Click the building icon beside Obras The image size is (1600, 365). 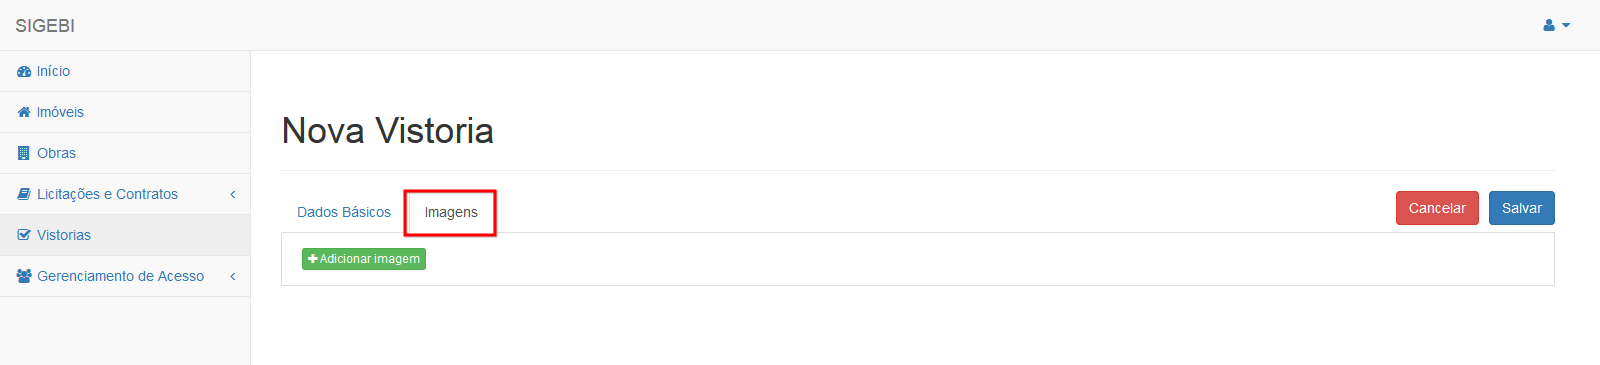point(24,153)
